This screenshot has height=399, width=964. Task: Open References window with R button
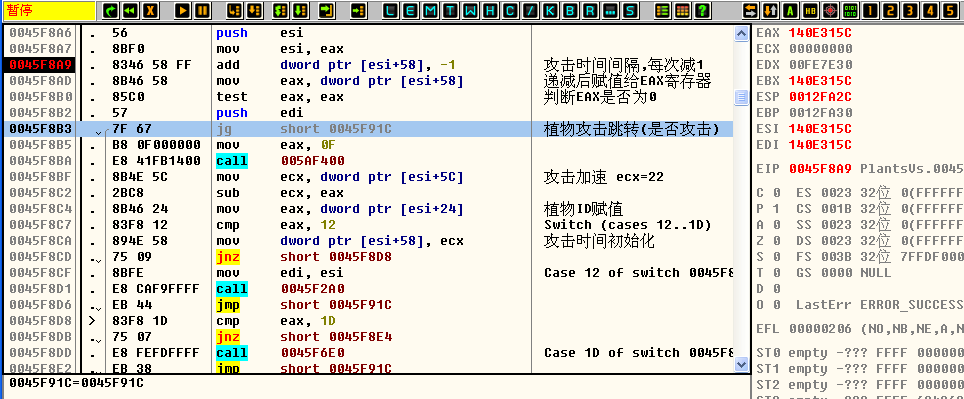(590, 10)
